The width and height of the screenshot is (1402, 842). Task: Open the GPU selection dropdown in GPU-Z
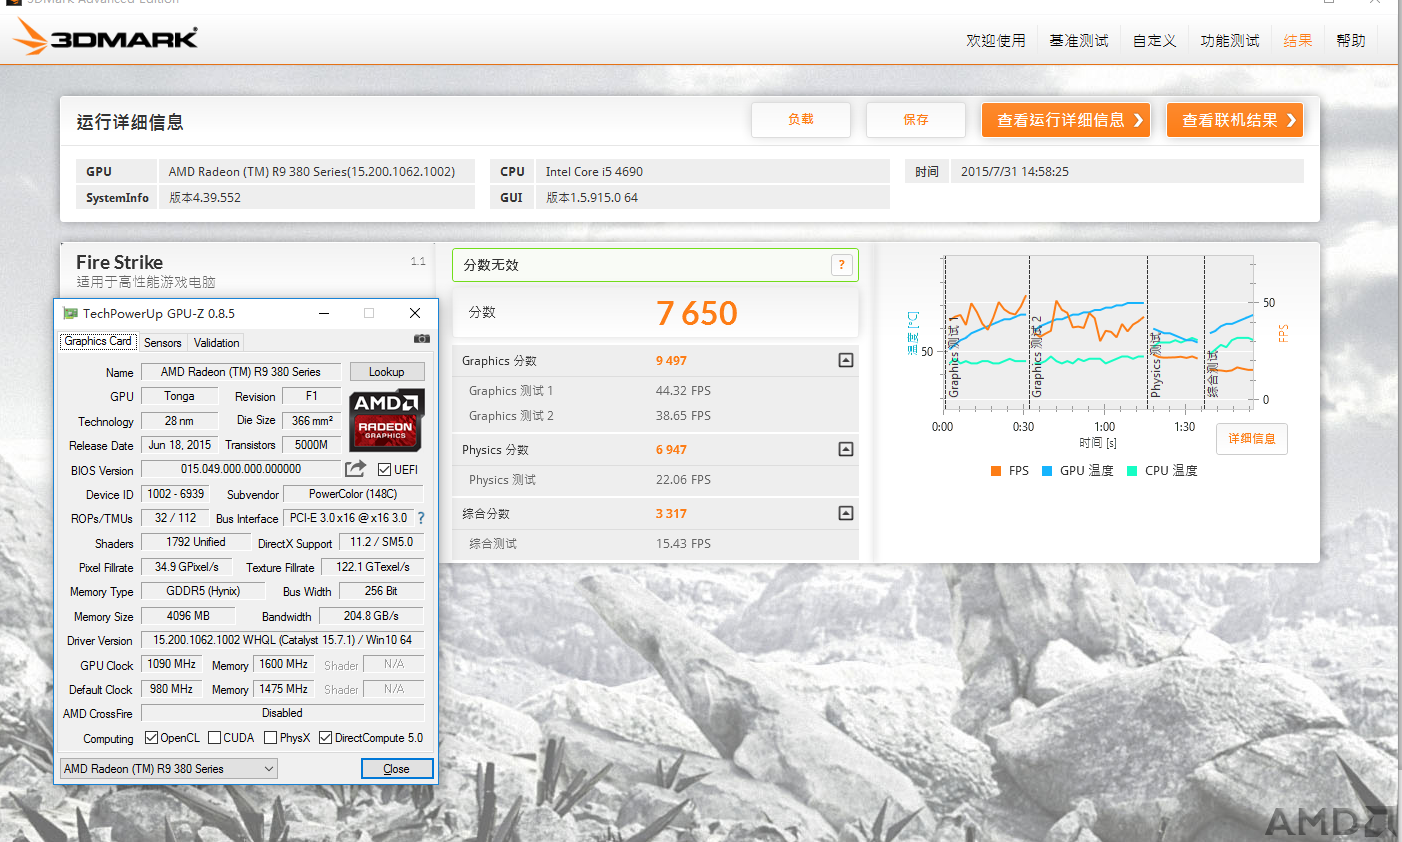[168, 768]
